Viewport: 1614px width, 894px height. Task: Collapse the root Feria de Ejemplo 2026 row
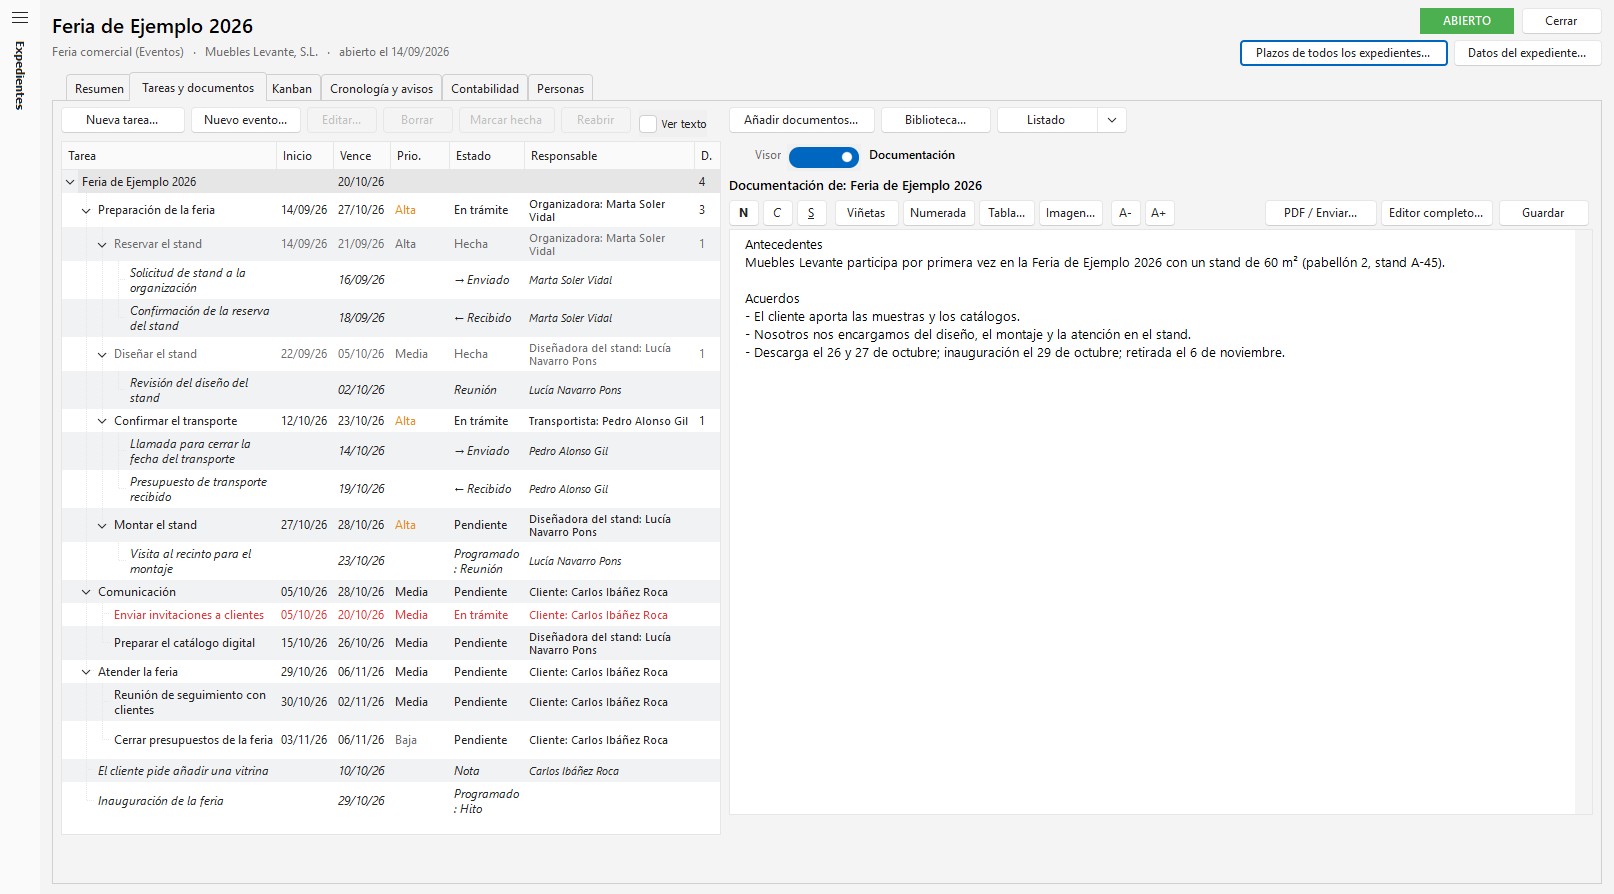70,182
